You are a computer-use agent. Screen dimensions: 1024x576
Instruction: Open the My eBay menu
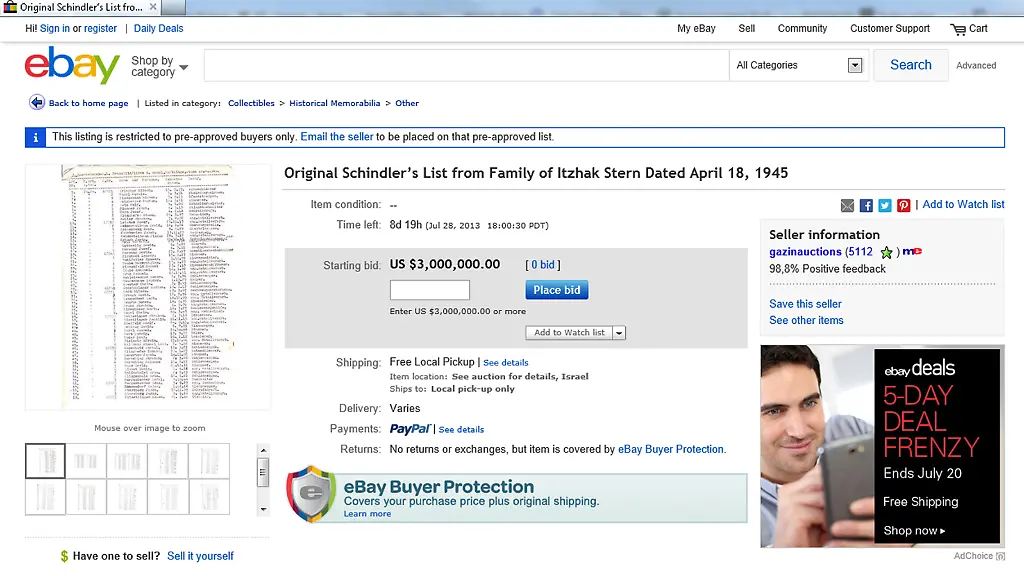click(x=696, y=29)
